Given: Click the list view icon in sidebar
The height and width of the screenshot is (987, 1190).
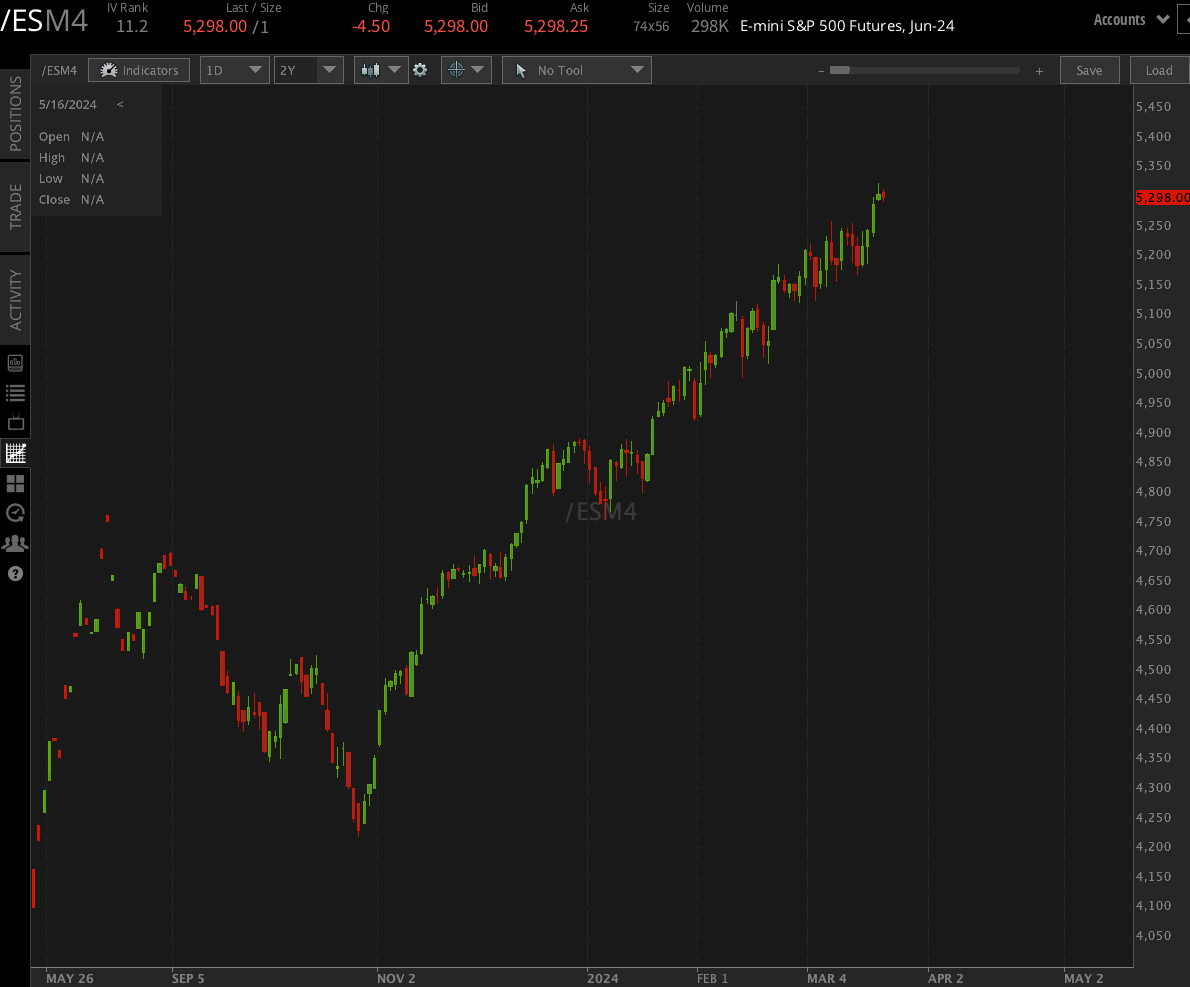Looking at the screenshot, I should 15,392.
